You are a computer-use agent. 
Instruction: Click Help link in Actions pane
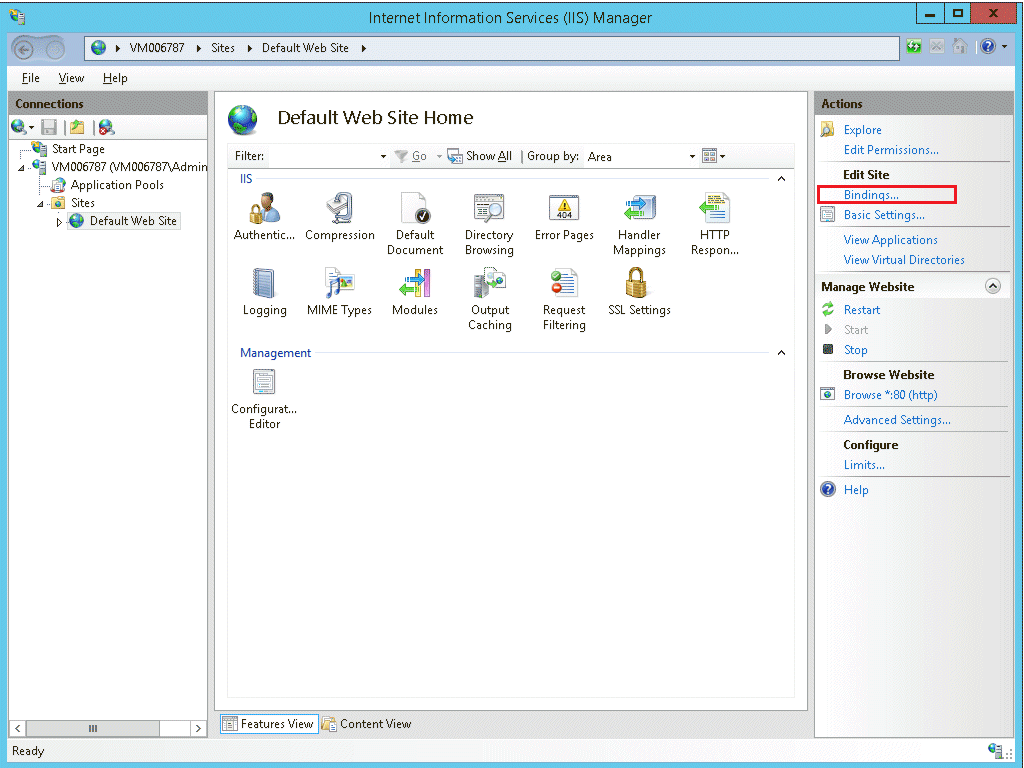[856, 490]
